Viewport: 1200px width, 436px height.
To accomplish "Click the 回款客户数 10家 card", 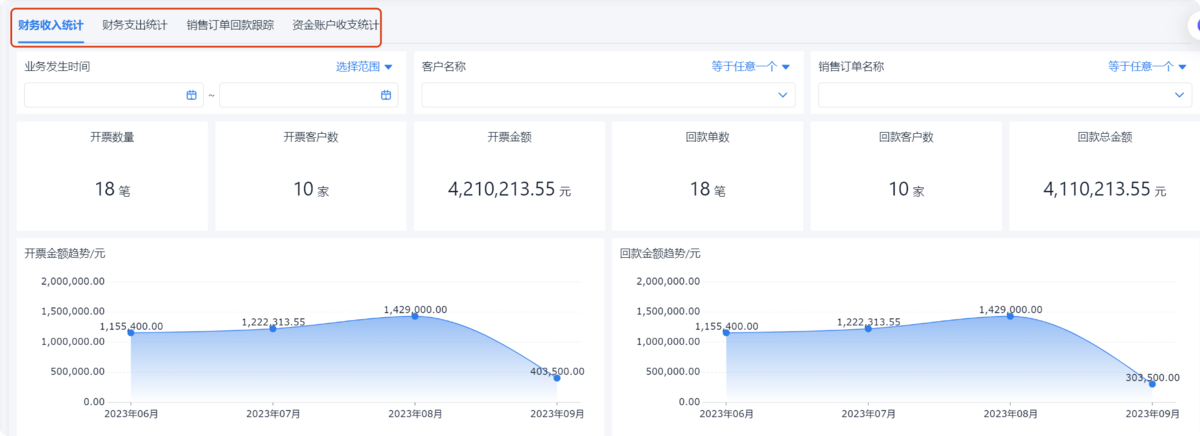I will 905,175.
